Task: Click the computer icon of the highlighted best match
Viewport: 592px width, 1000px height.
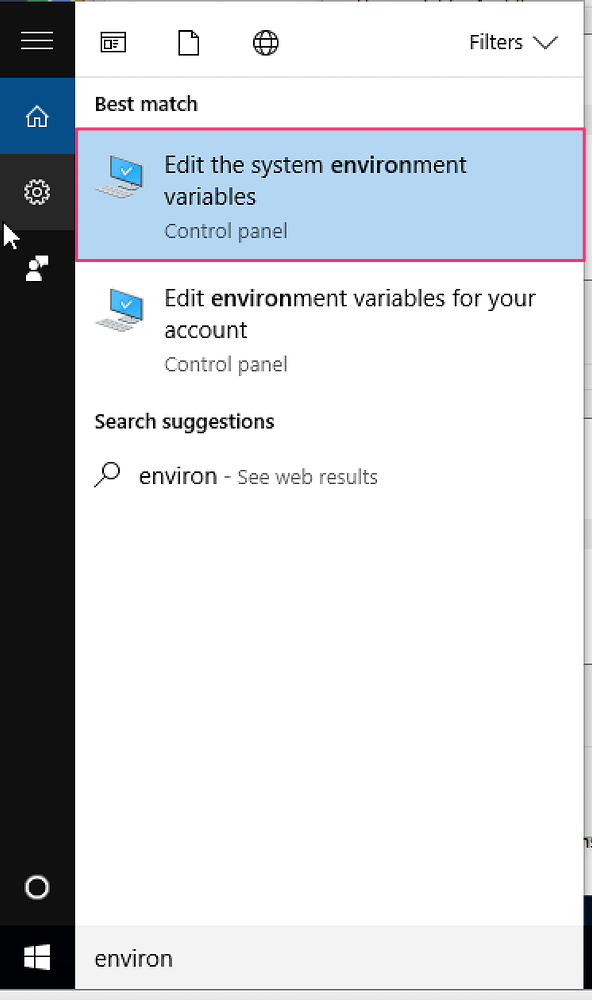Action: (121, 176)
